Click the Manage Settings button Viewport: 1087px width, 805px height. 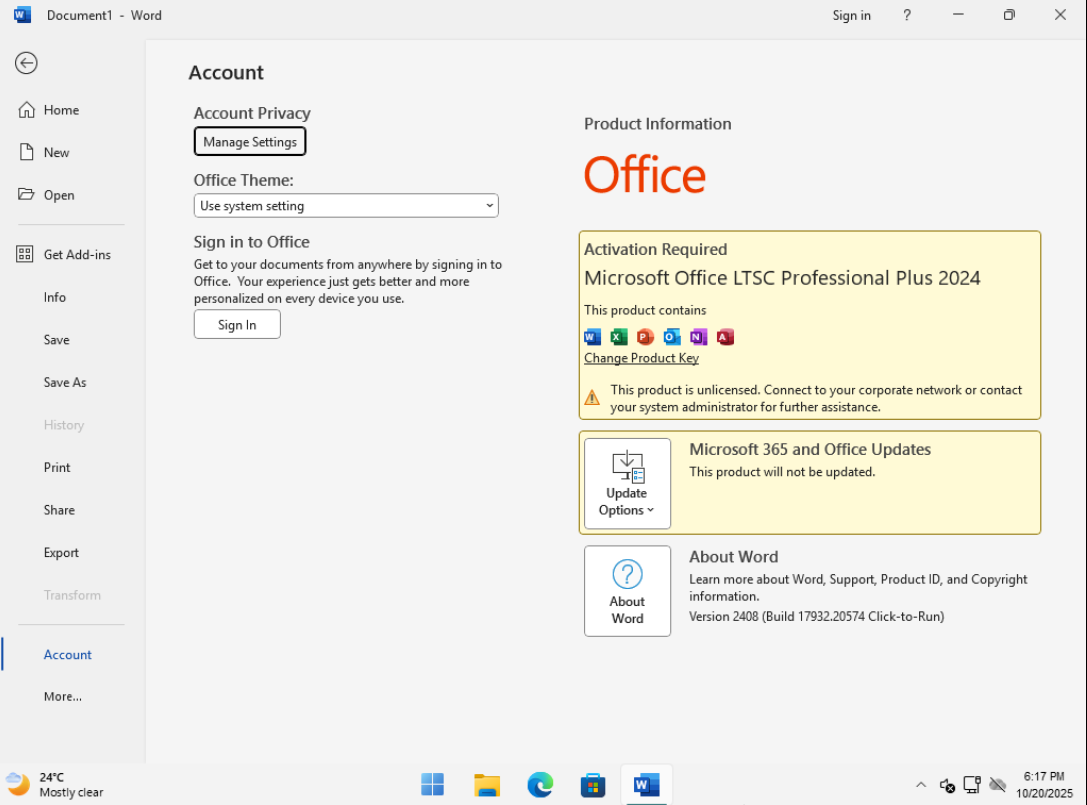[x=250, y=142]
